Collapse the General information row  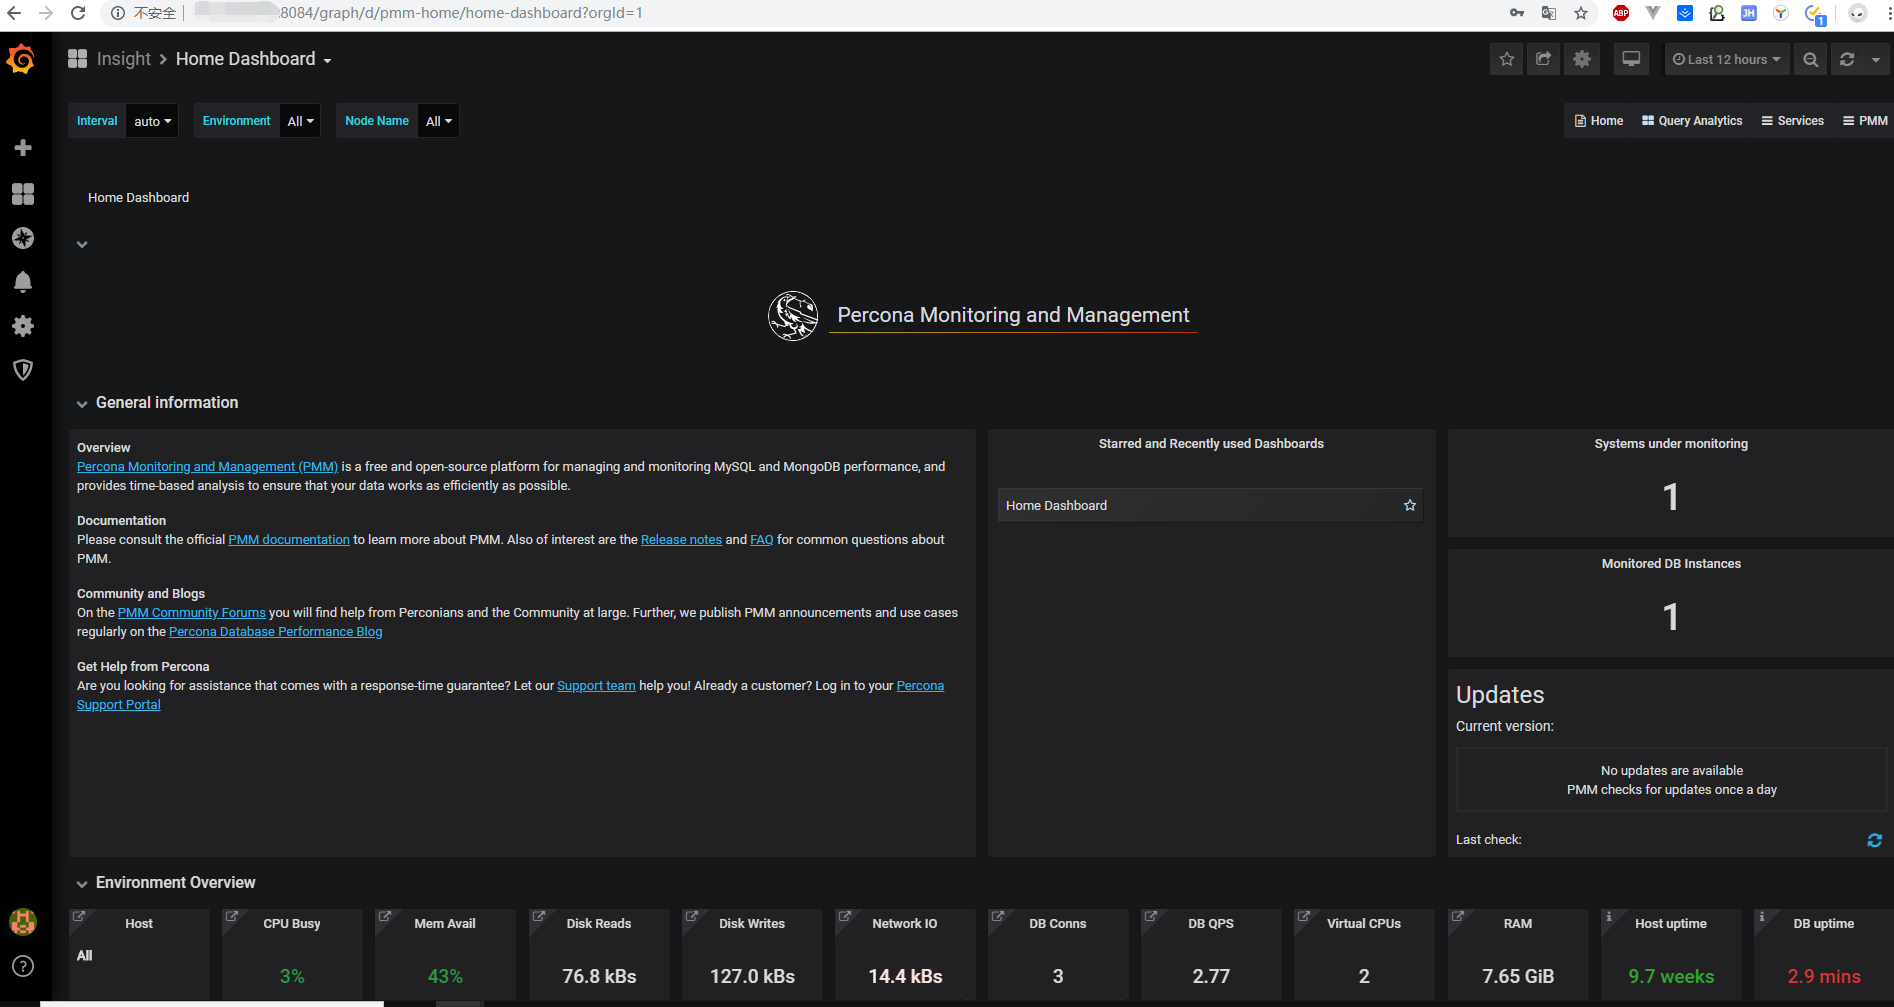tap(157, 402)
